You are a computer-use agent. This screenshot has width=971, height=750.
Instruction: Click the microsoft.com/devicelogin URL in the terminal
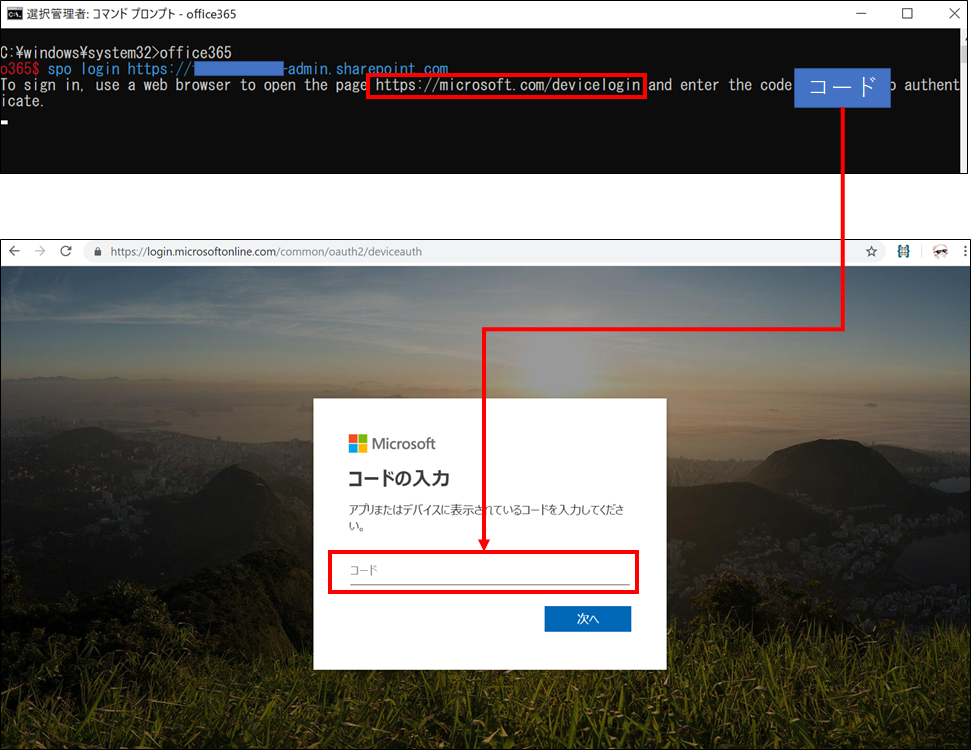tap(507, 85)
